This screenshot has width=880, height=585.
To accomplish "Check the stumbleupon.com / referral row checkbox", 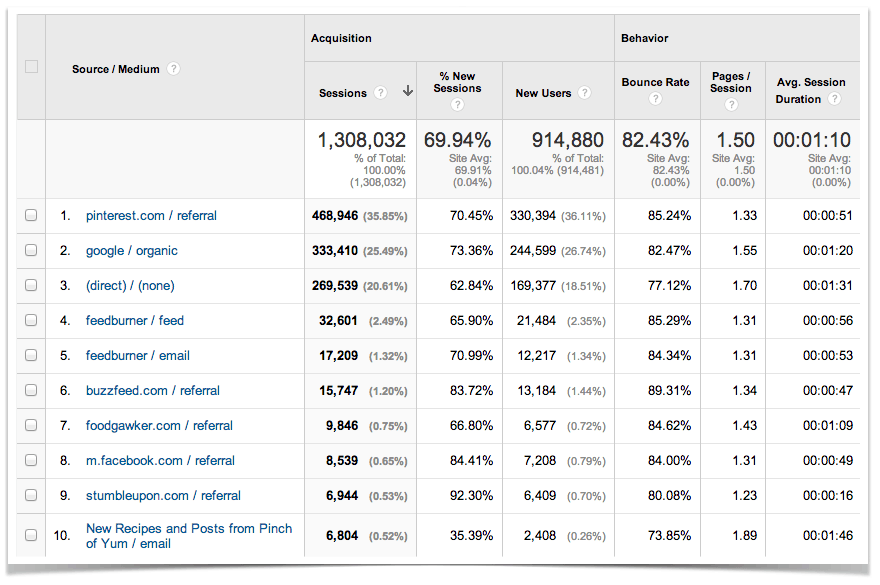I will tap(31, 495).
